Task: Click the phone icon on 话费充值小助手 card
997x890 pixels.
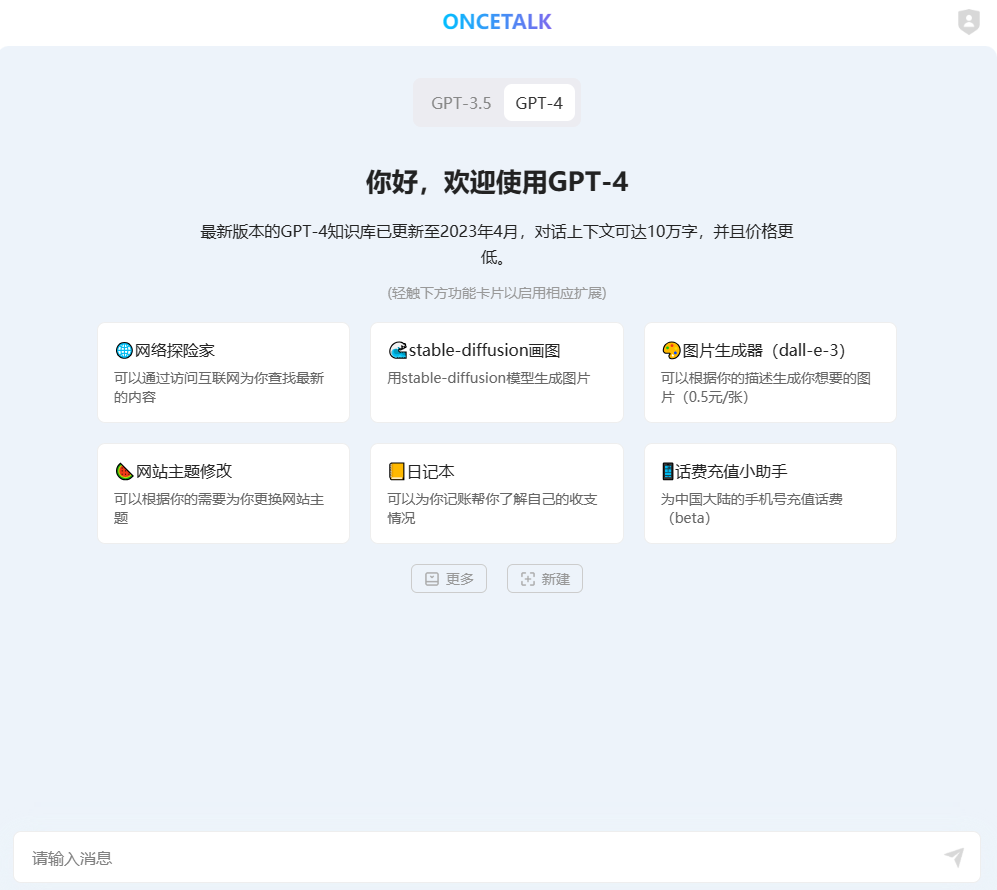Action: [668, 472]
